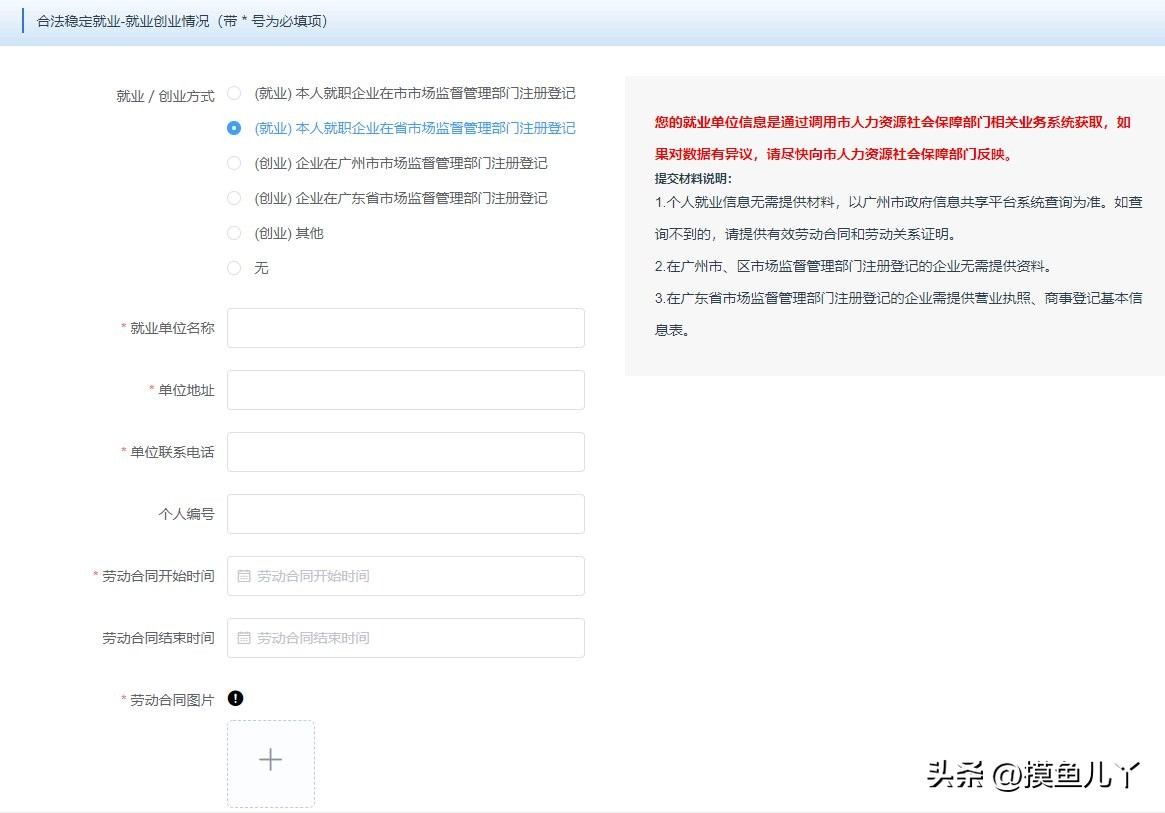This screenshot has width=1165, height=813.
Task: Select (创业) 企业在广州市市场监督管理部门注册登记 option
Action: click(x=233, y=163)
